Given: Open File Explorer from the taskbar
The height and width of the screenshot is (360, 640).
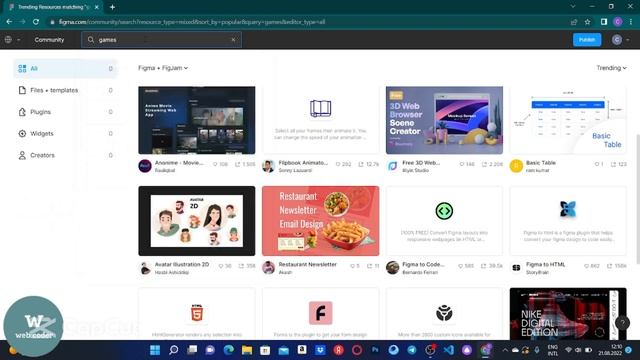Looking at the screenshot, I should (247, 350).
